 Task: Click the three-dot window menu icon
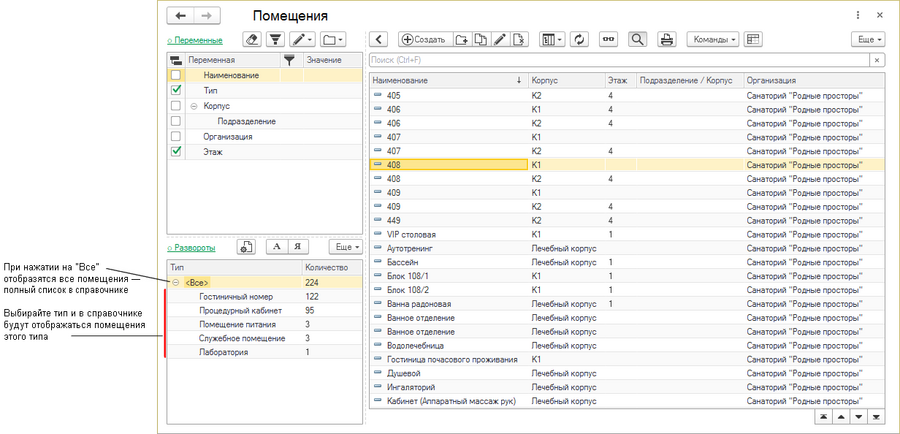pyautogui.click(x=858, y=16)
